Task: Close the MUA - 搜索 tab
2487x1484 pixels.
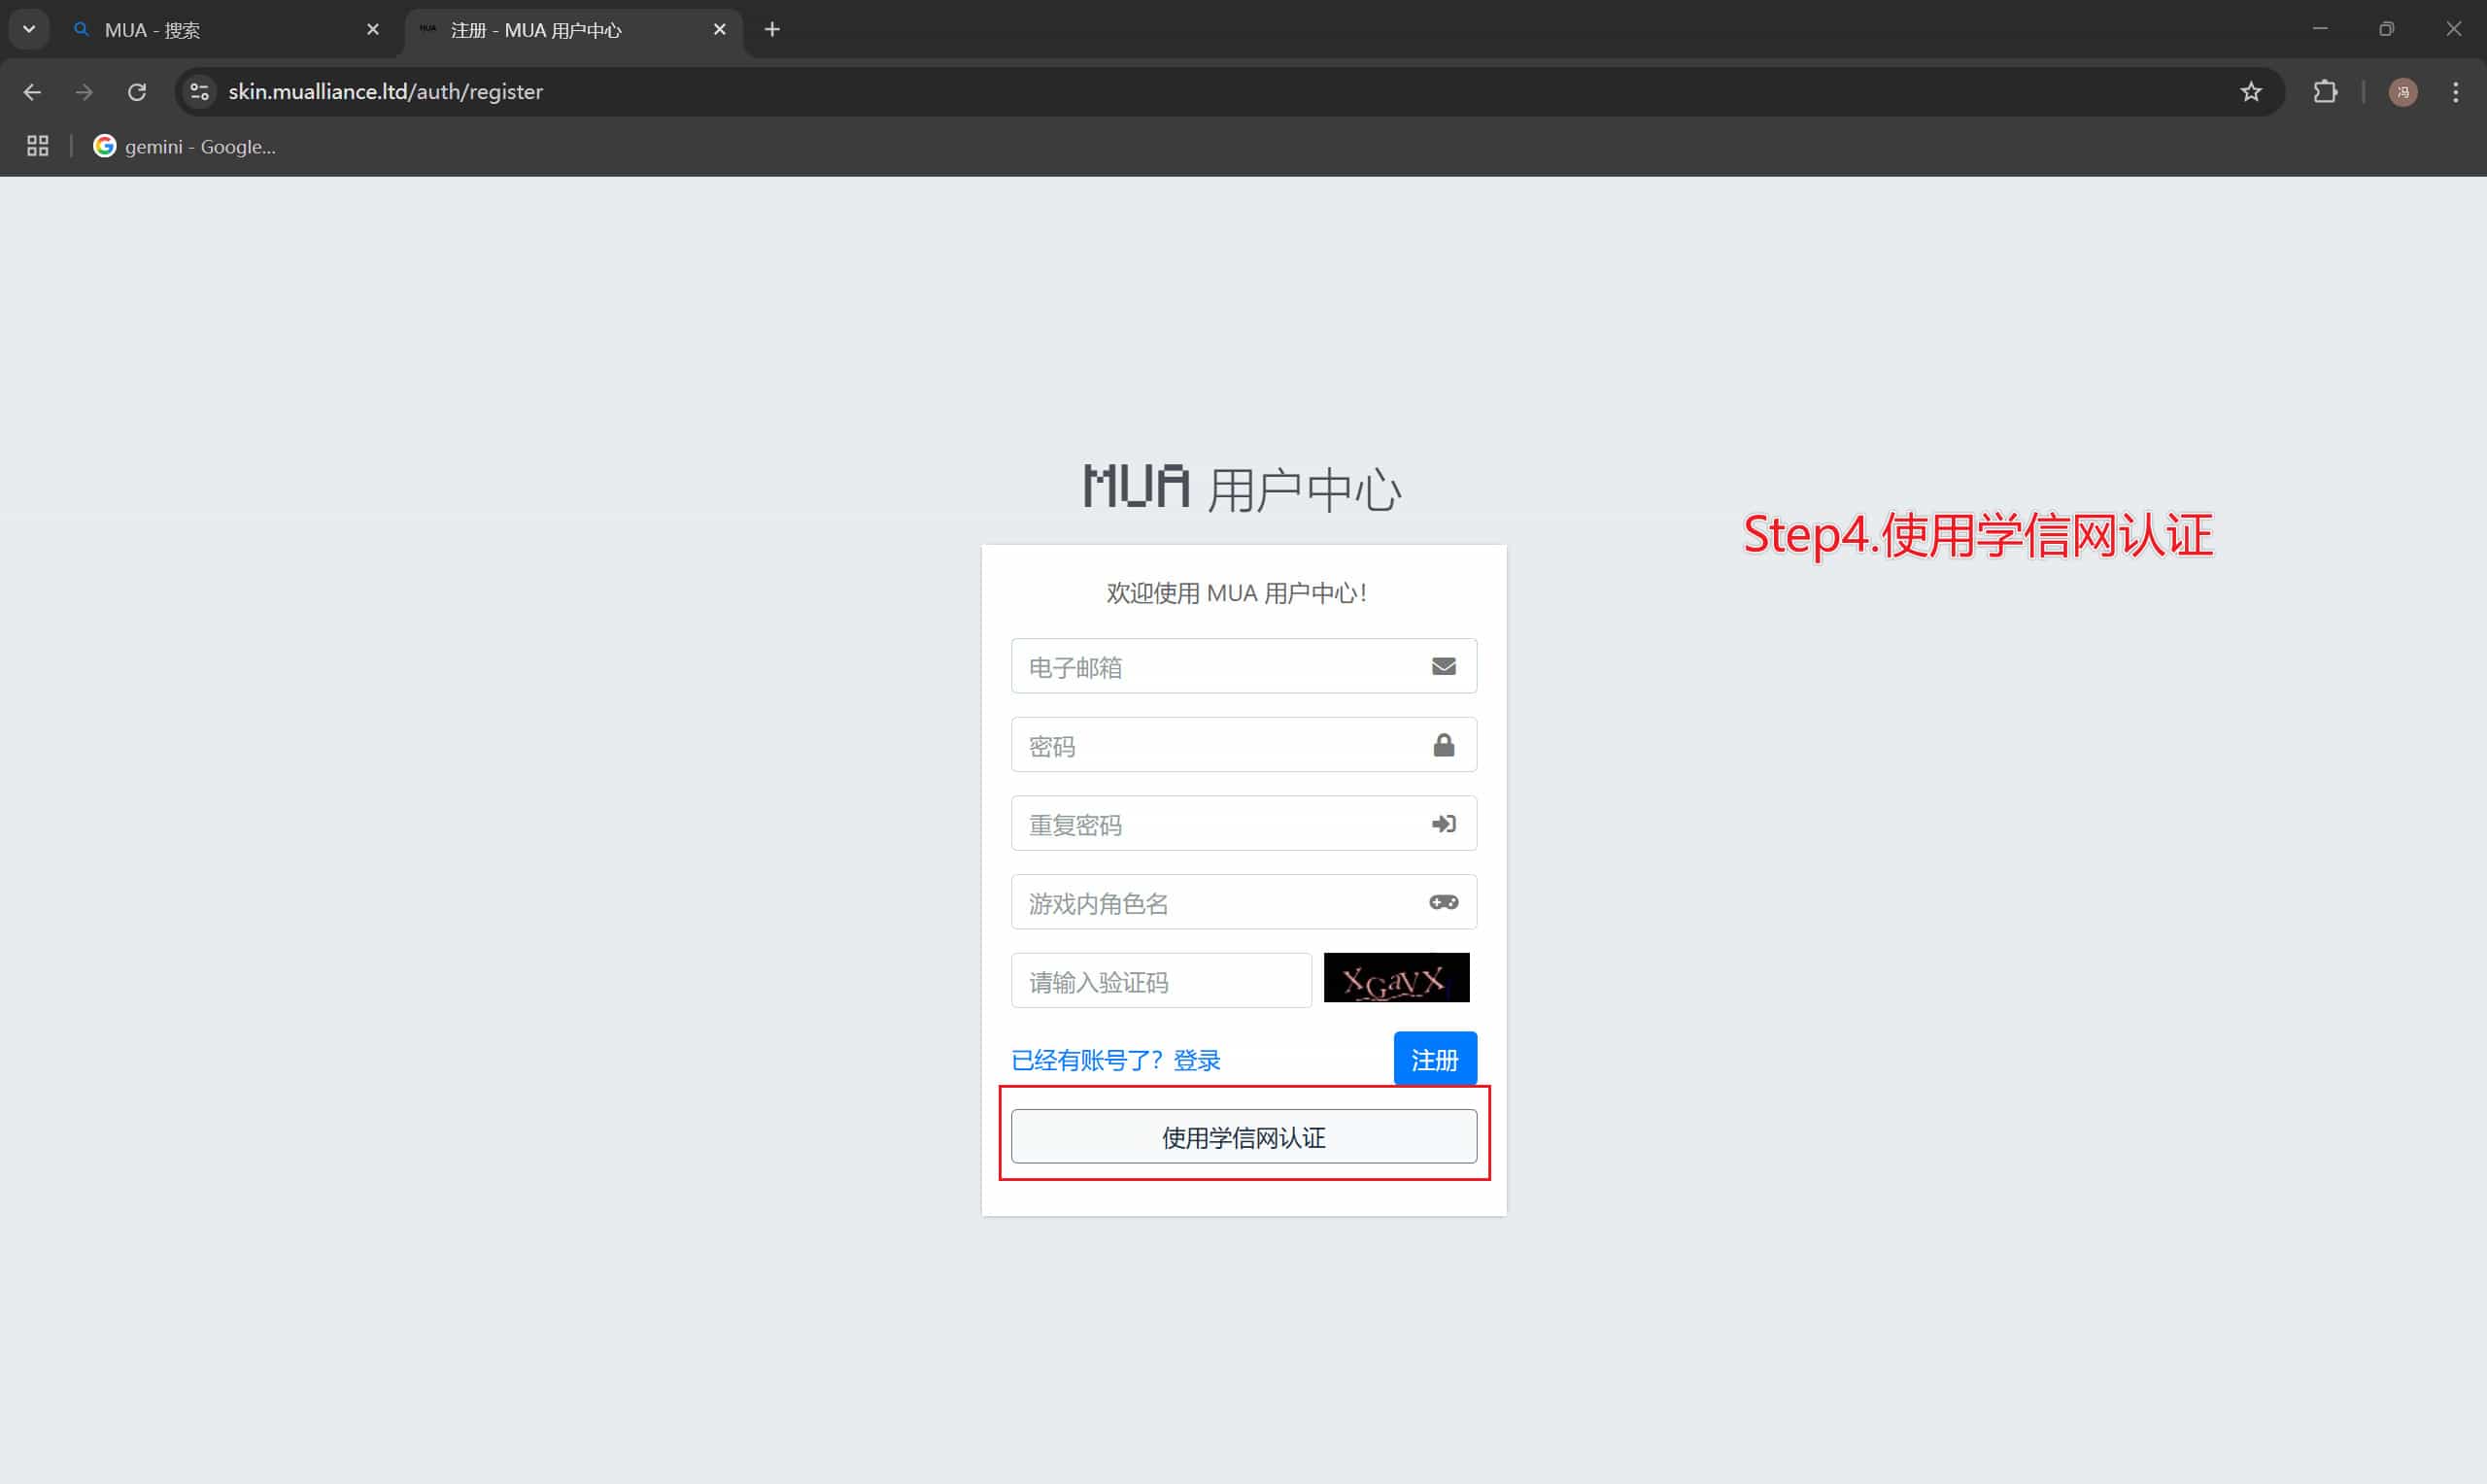Action: point(373,30)
